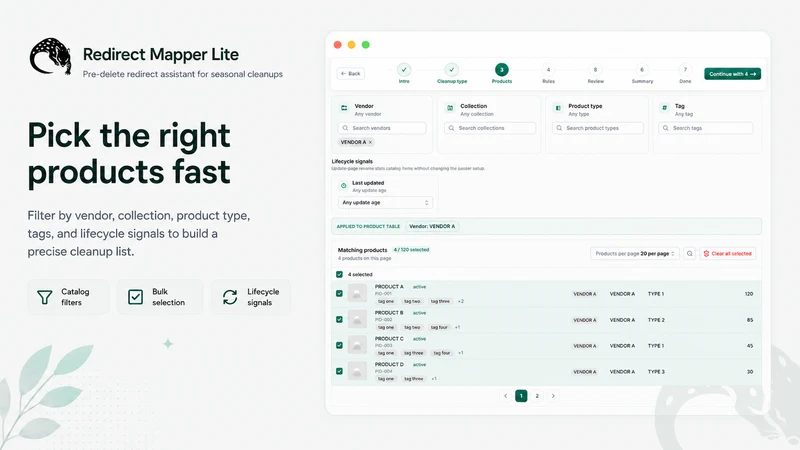Focus the Search collections field
The height and width of the screenshot is (450, 800).
tap(490, 128)
